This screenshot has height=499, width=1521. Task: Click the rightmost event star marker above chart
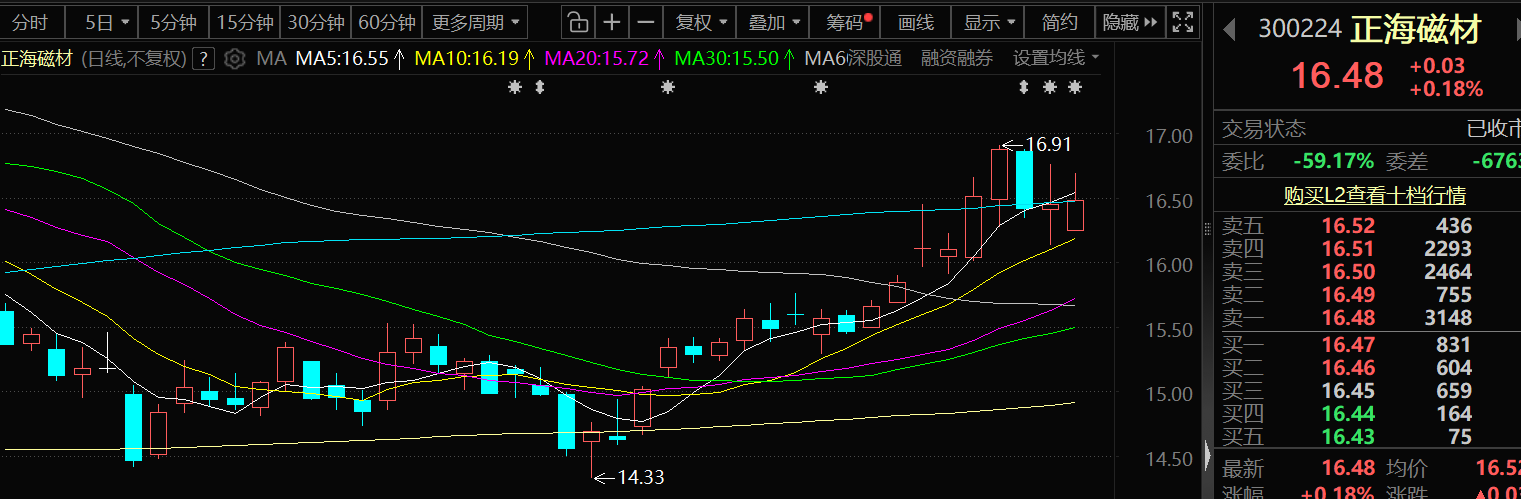1075,88
